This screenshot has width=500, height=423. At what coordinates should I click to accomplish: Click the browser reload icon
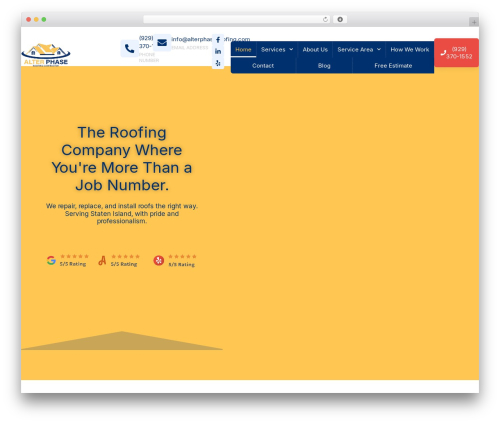tap(325, 20)
